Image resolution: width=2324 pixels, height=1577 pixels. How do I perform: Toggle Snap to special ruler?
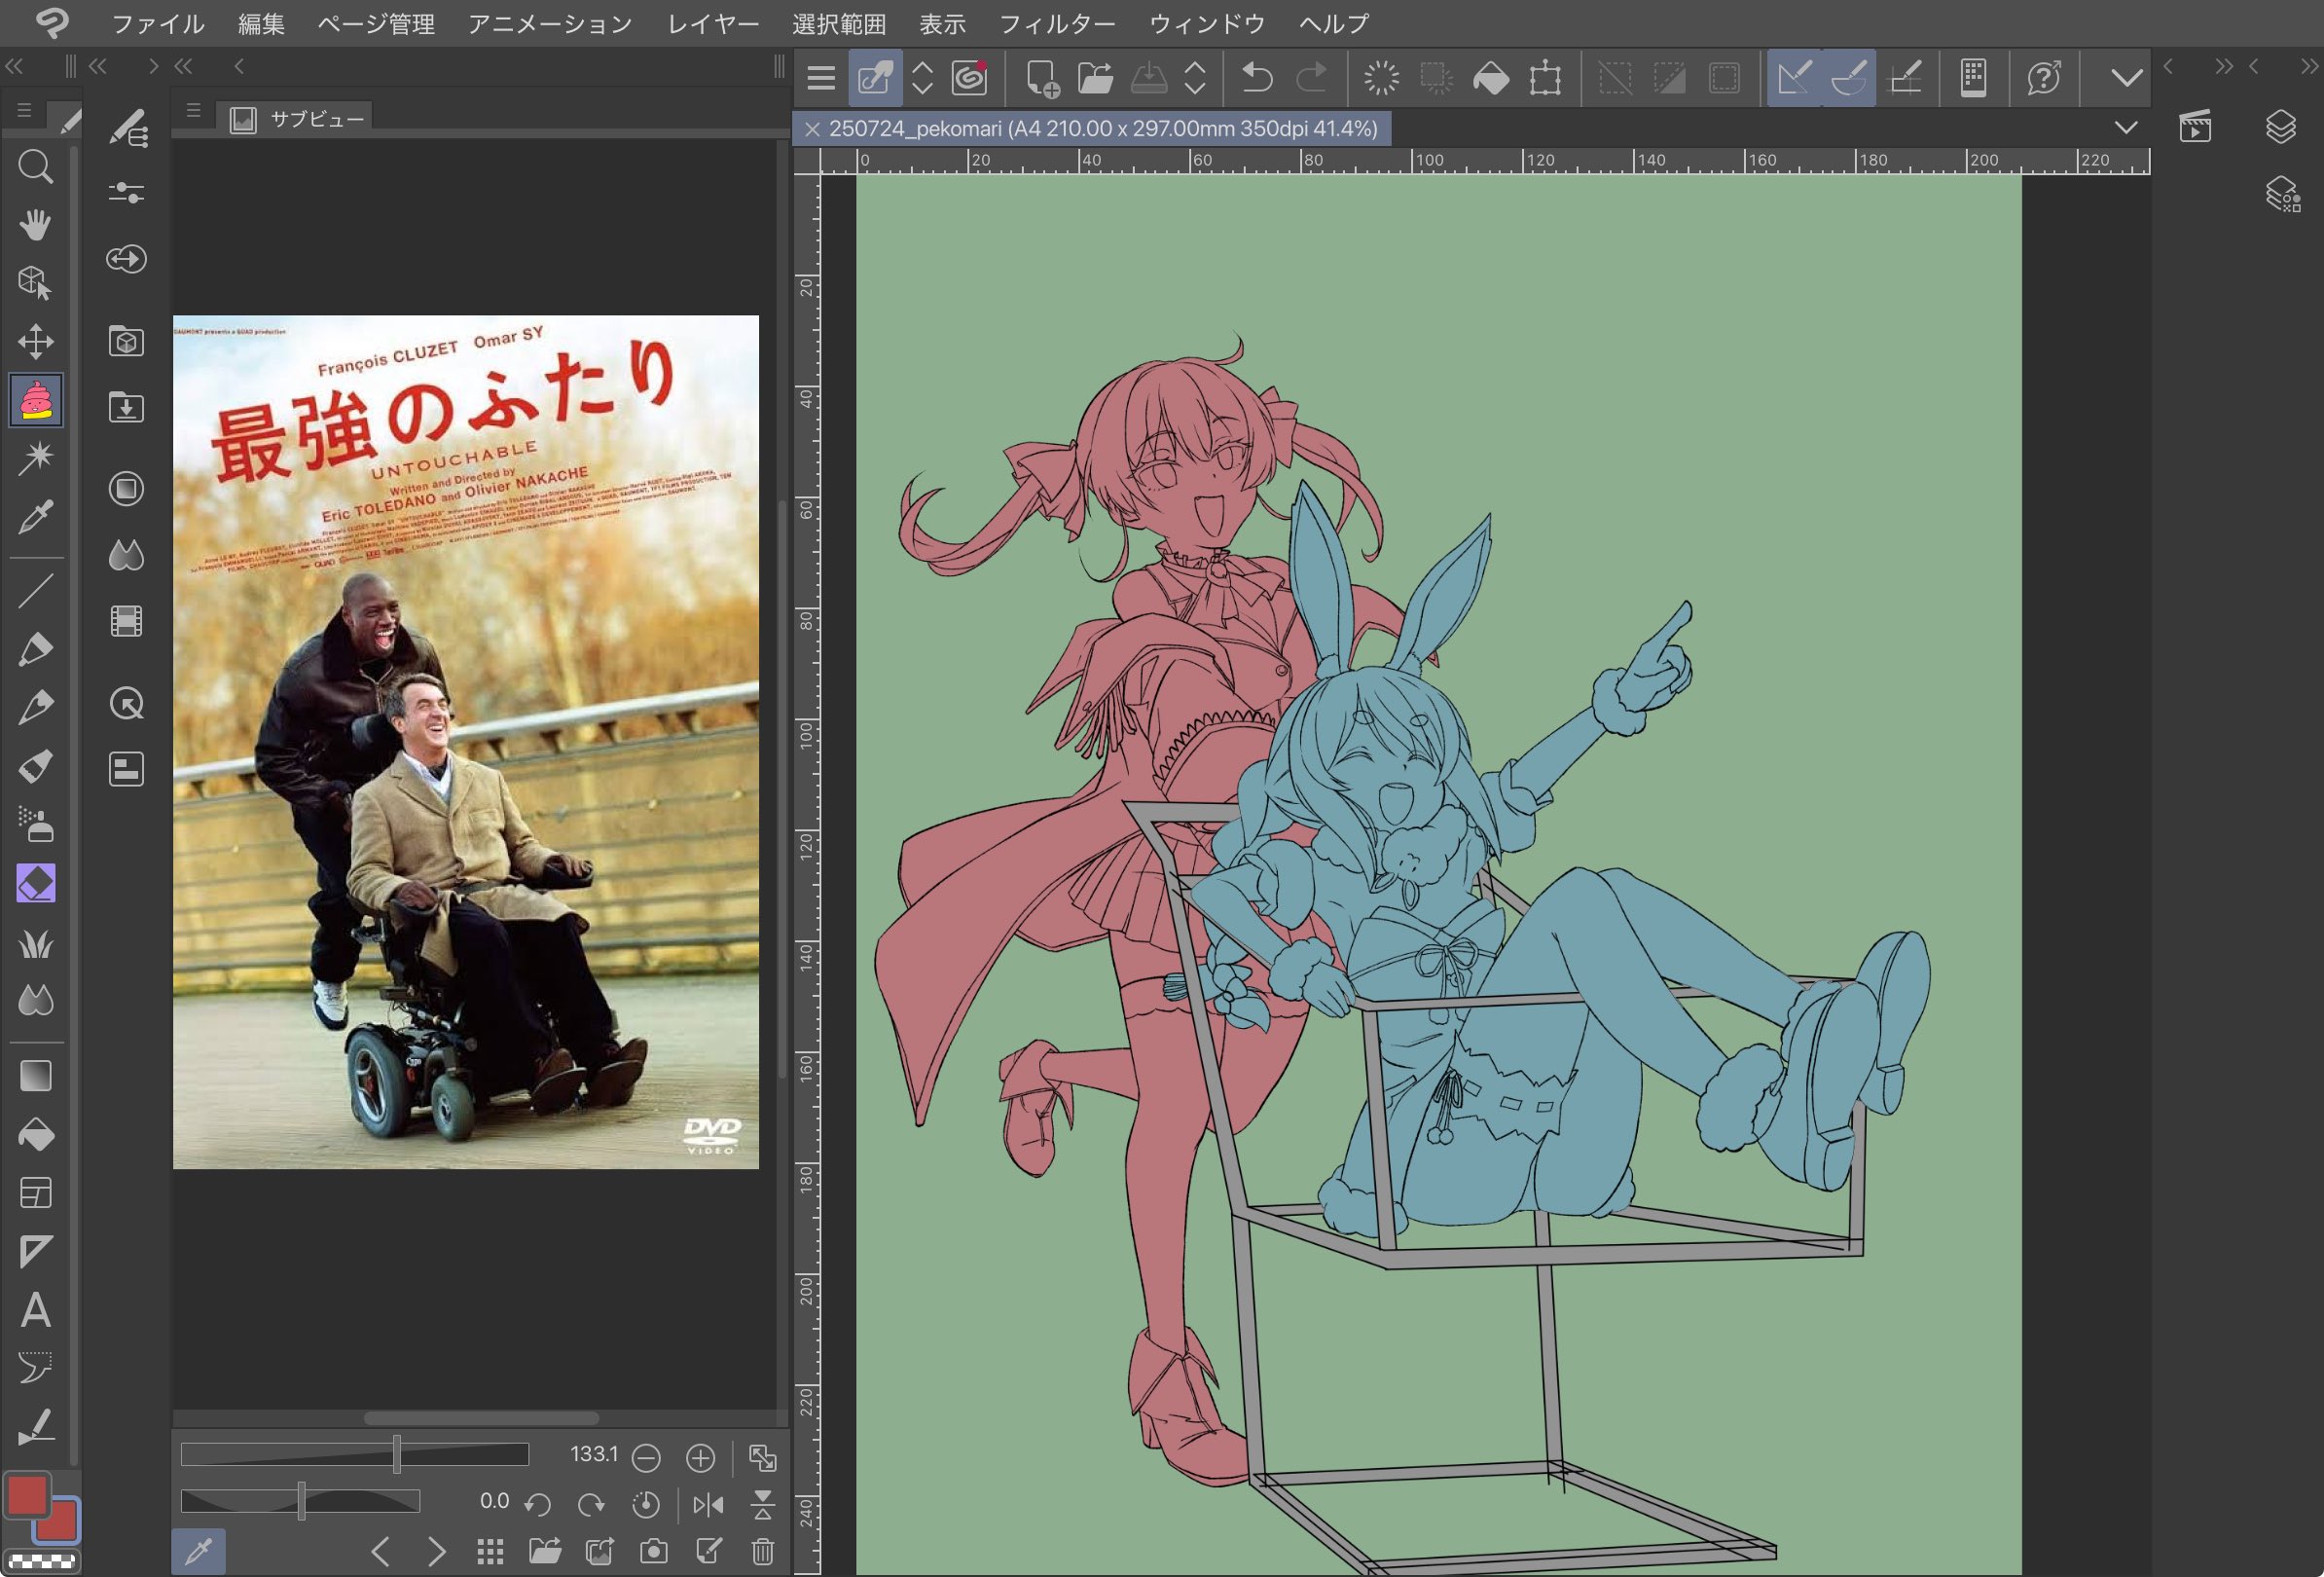click(x=1848, y=77)
